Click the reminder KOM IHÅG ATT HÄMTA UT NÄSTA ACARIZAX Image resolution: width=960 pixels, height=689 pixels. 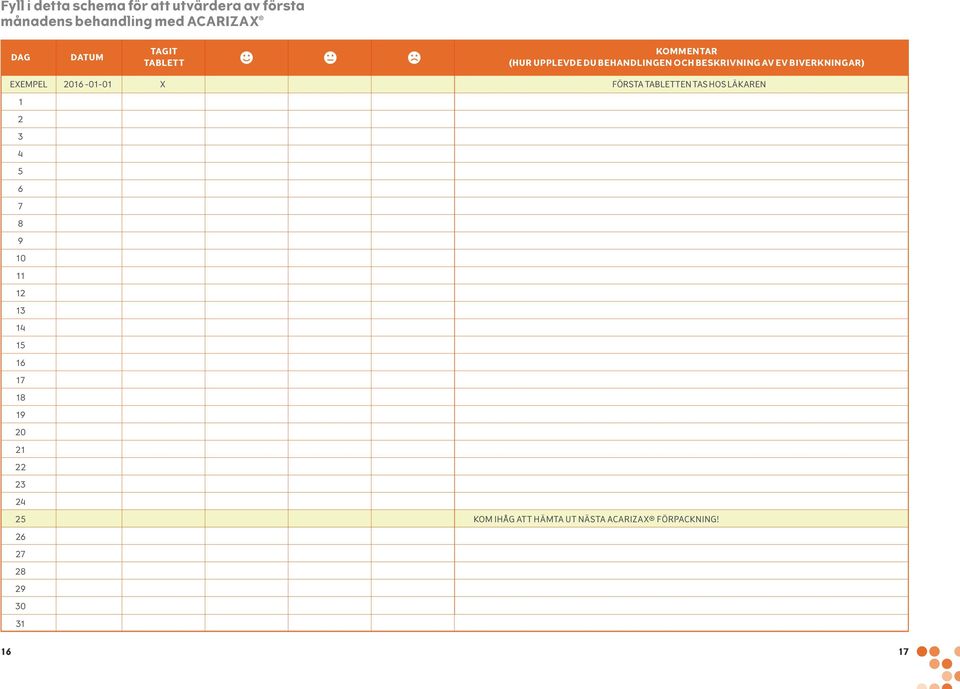(x=596, y=519)
